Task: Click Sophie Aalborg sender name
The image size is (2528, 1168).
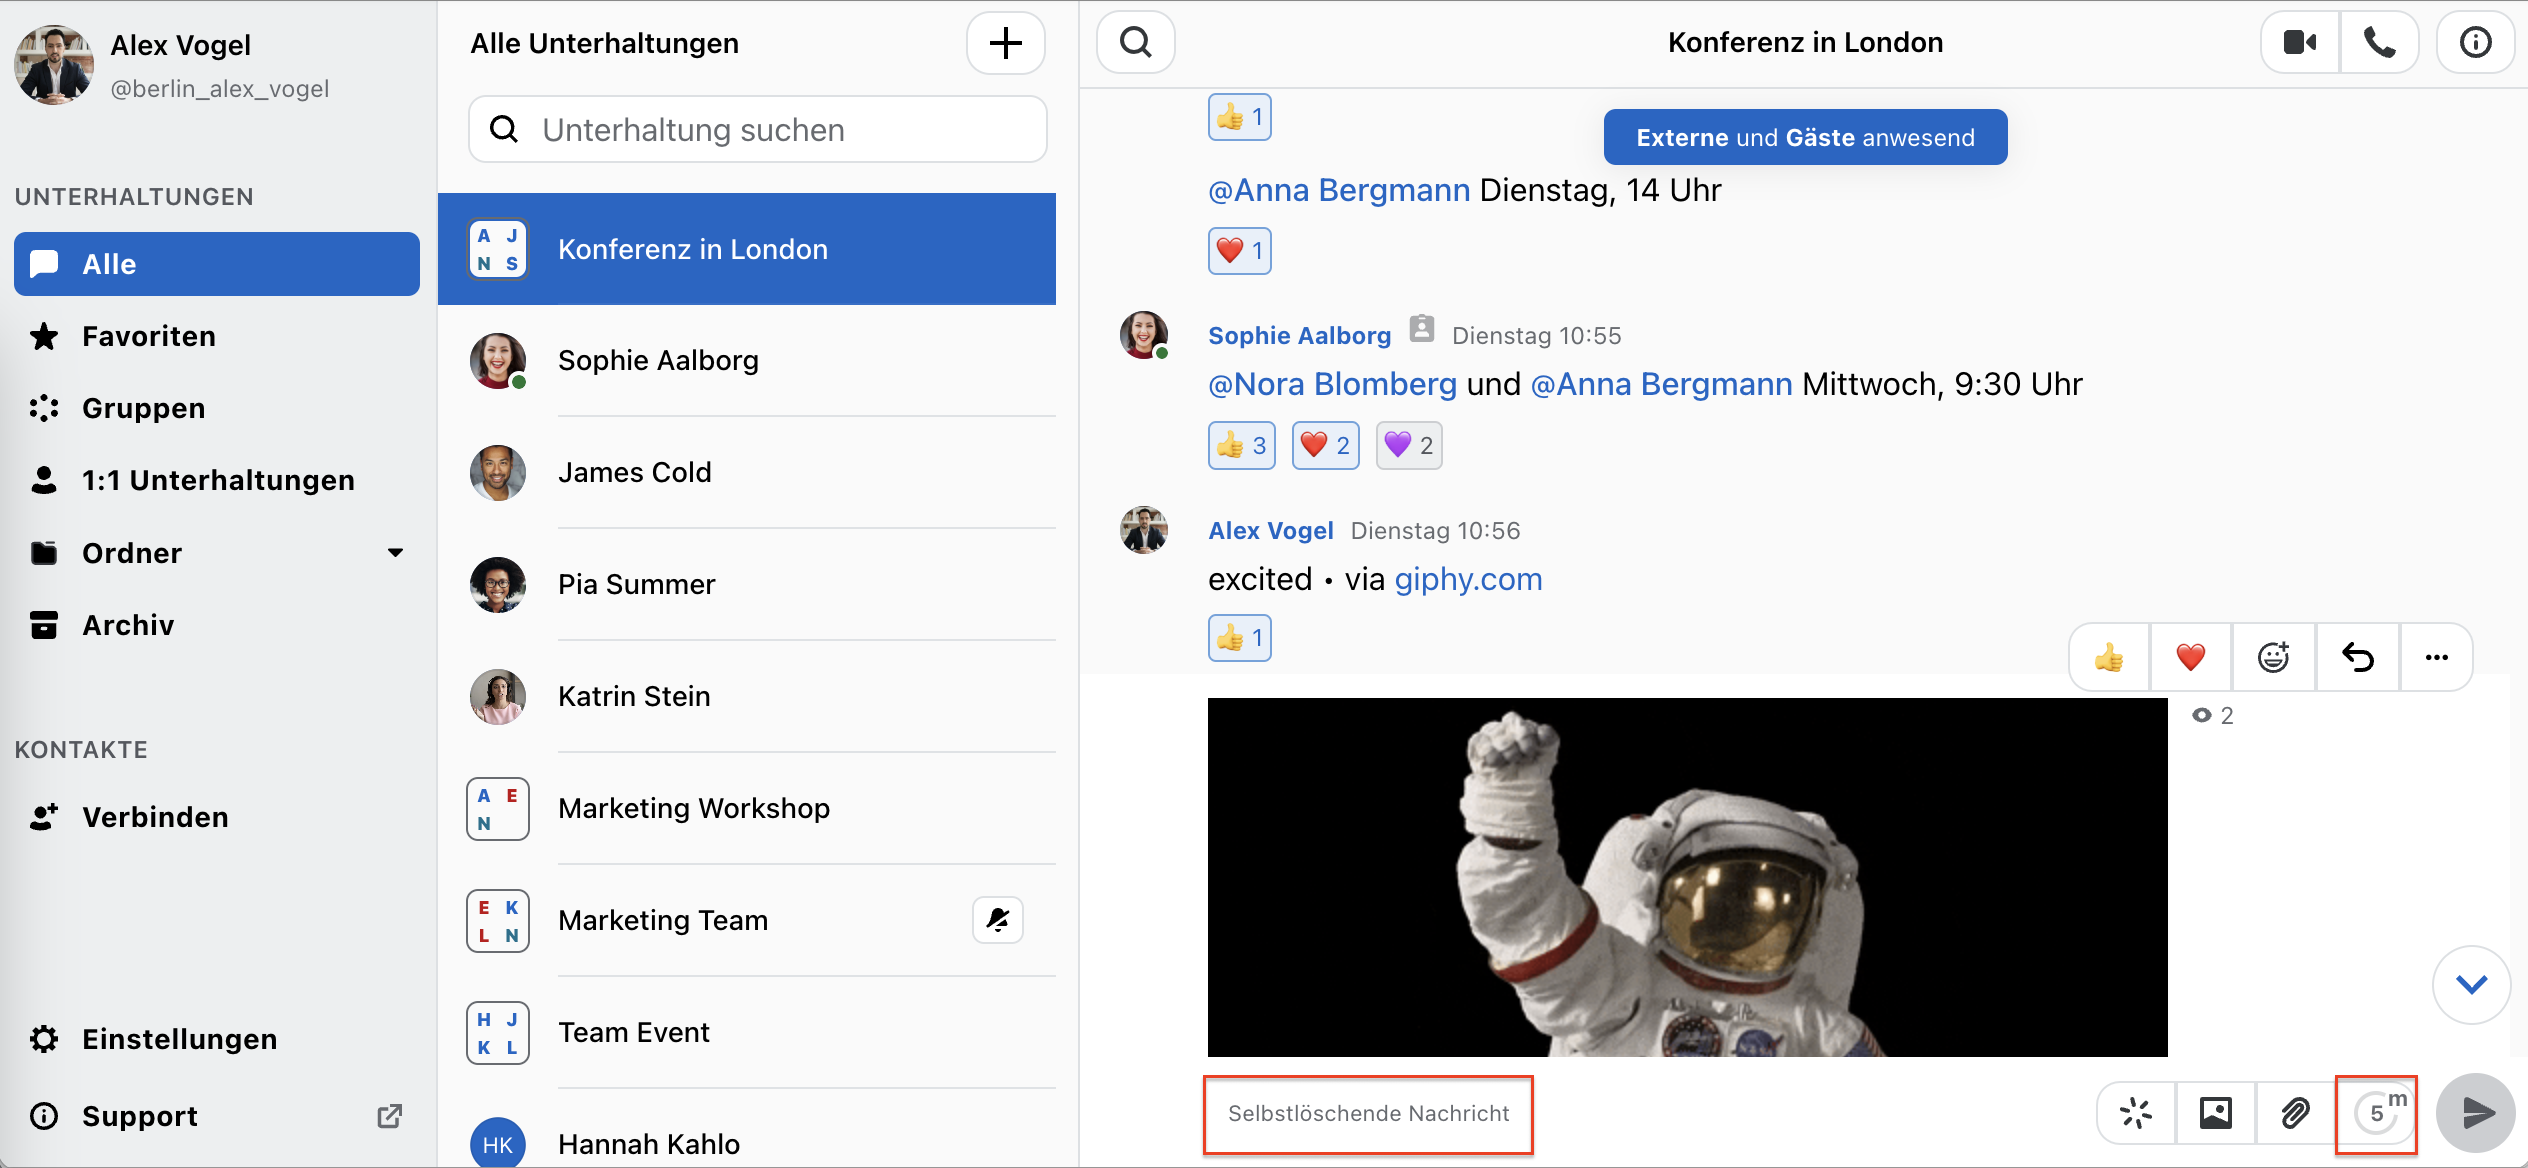Action: 1299,336
